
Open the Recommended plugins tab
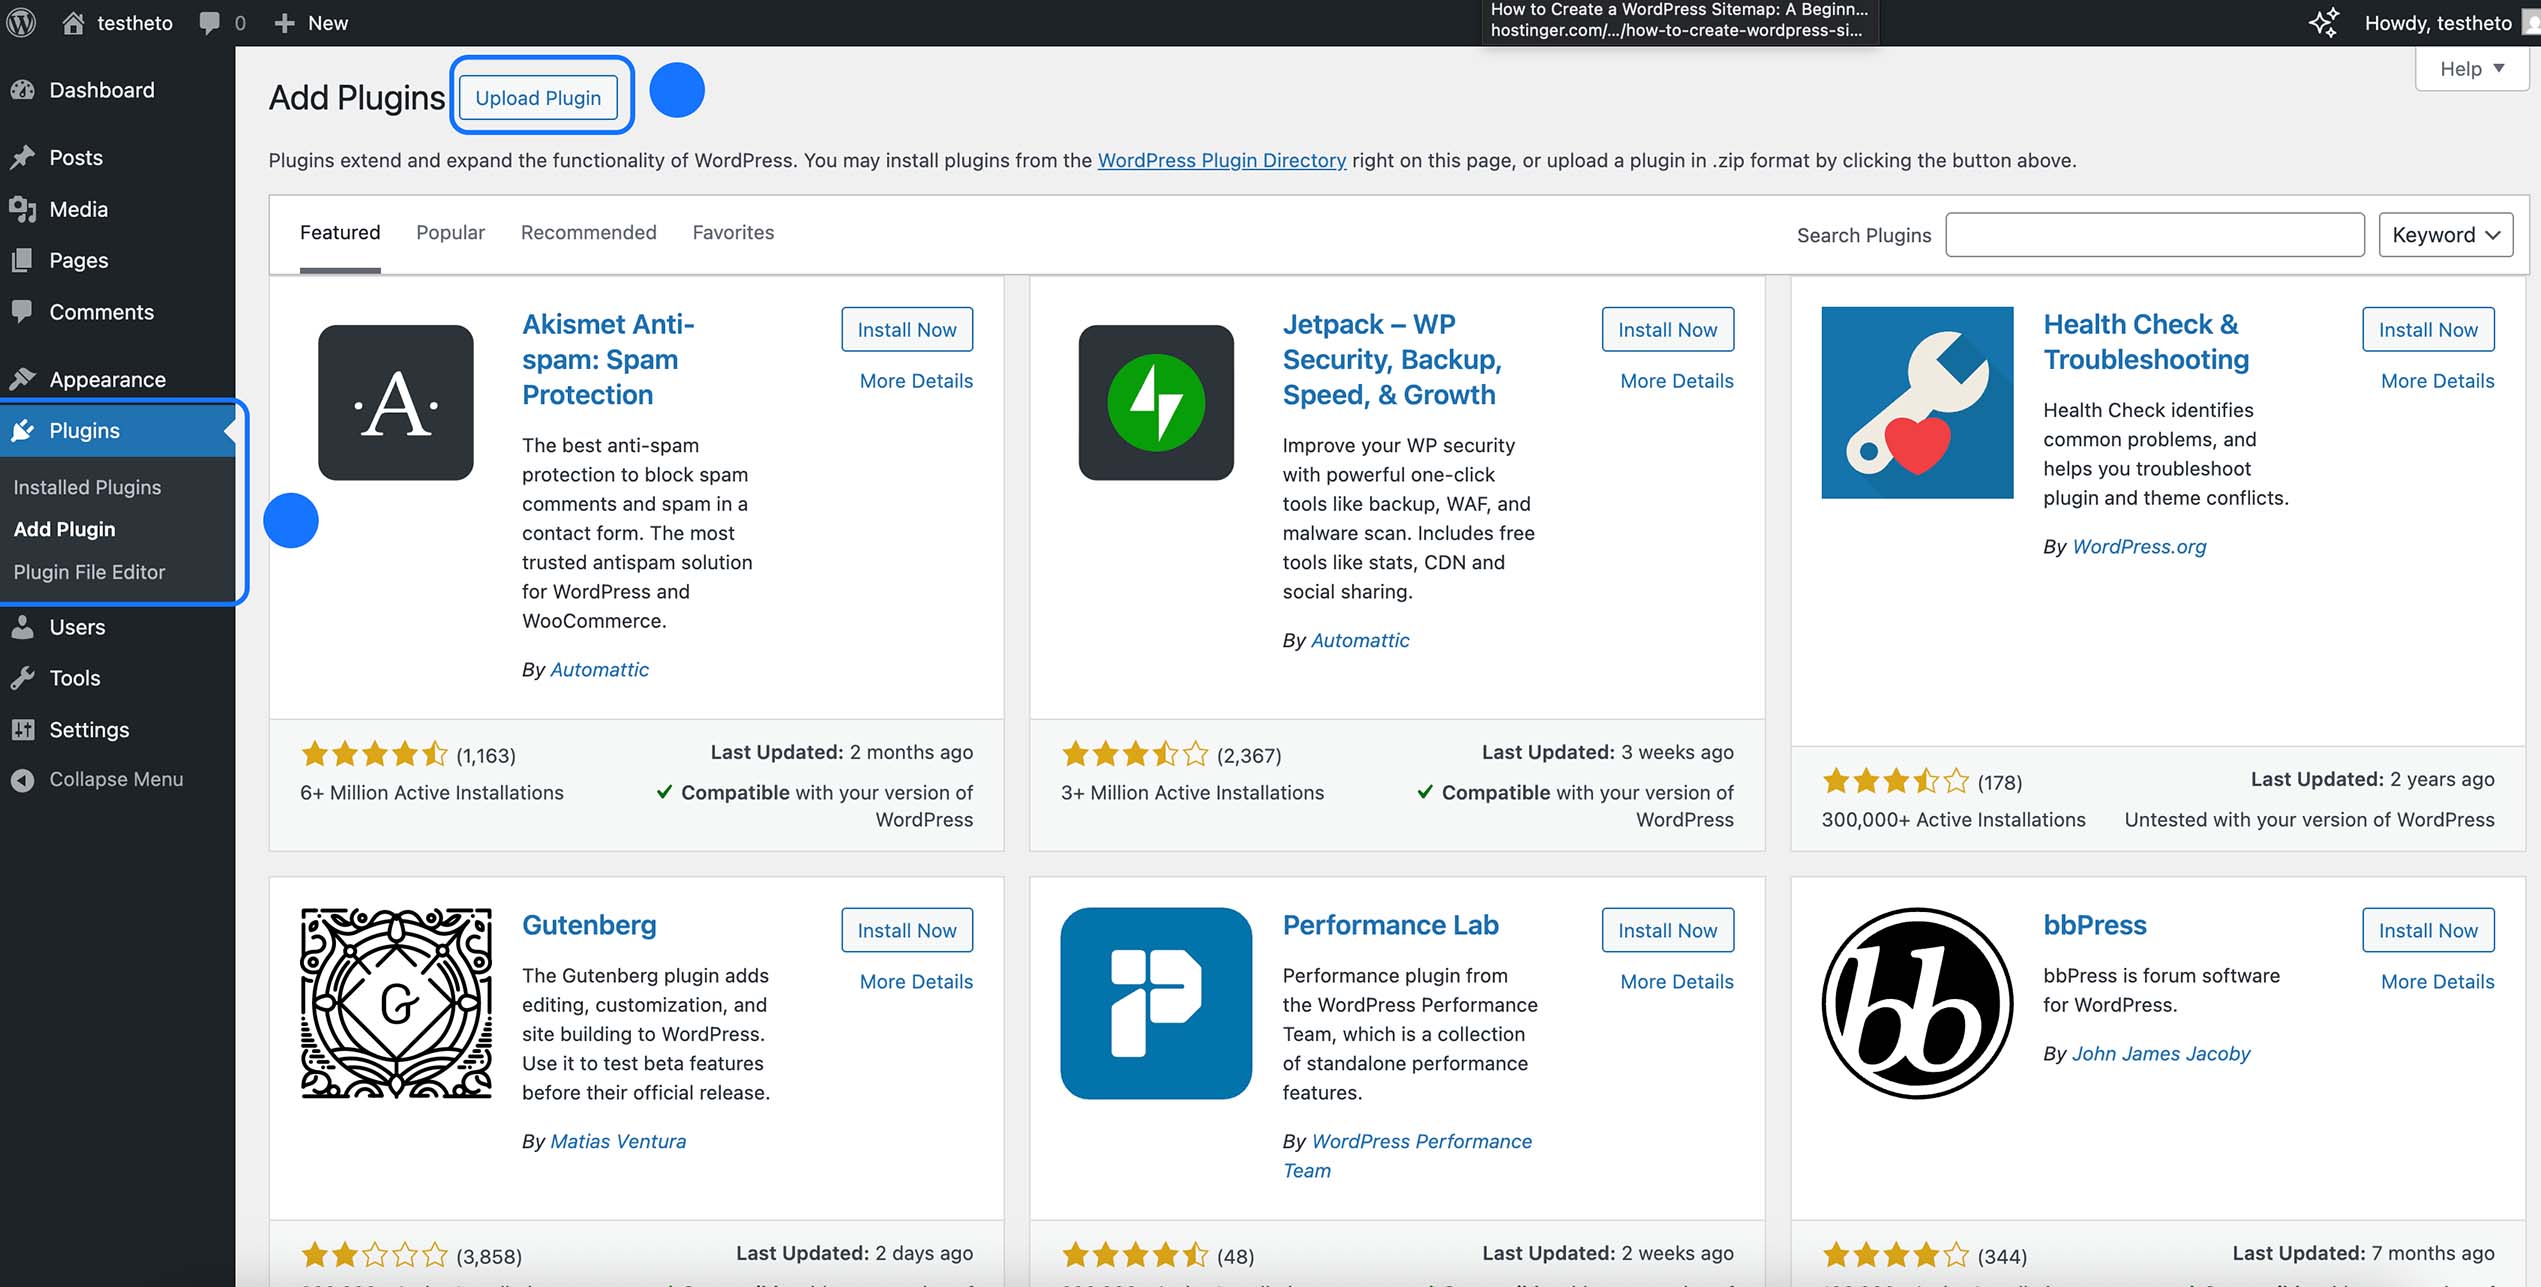[x=588, y=233]
